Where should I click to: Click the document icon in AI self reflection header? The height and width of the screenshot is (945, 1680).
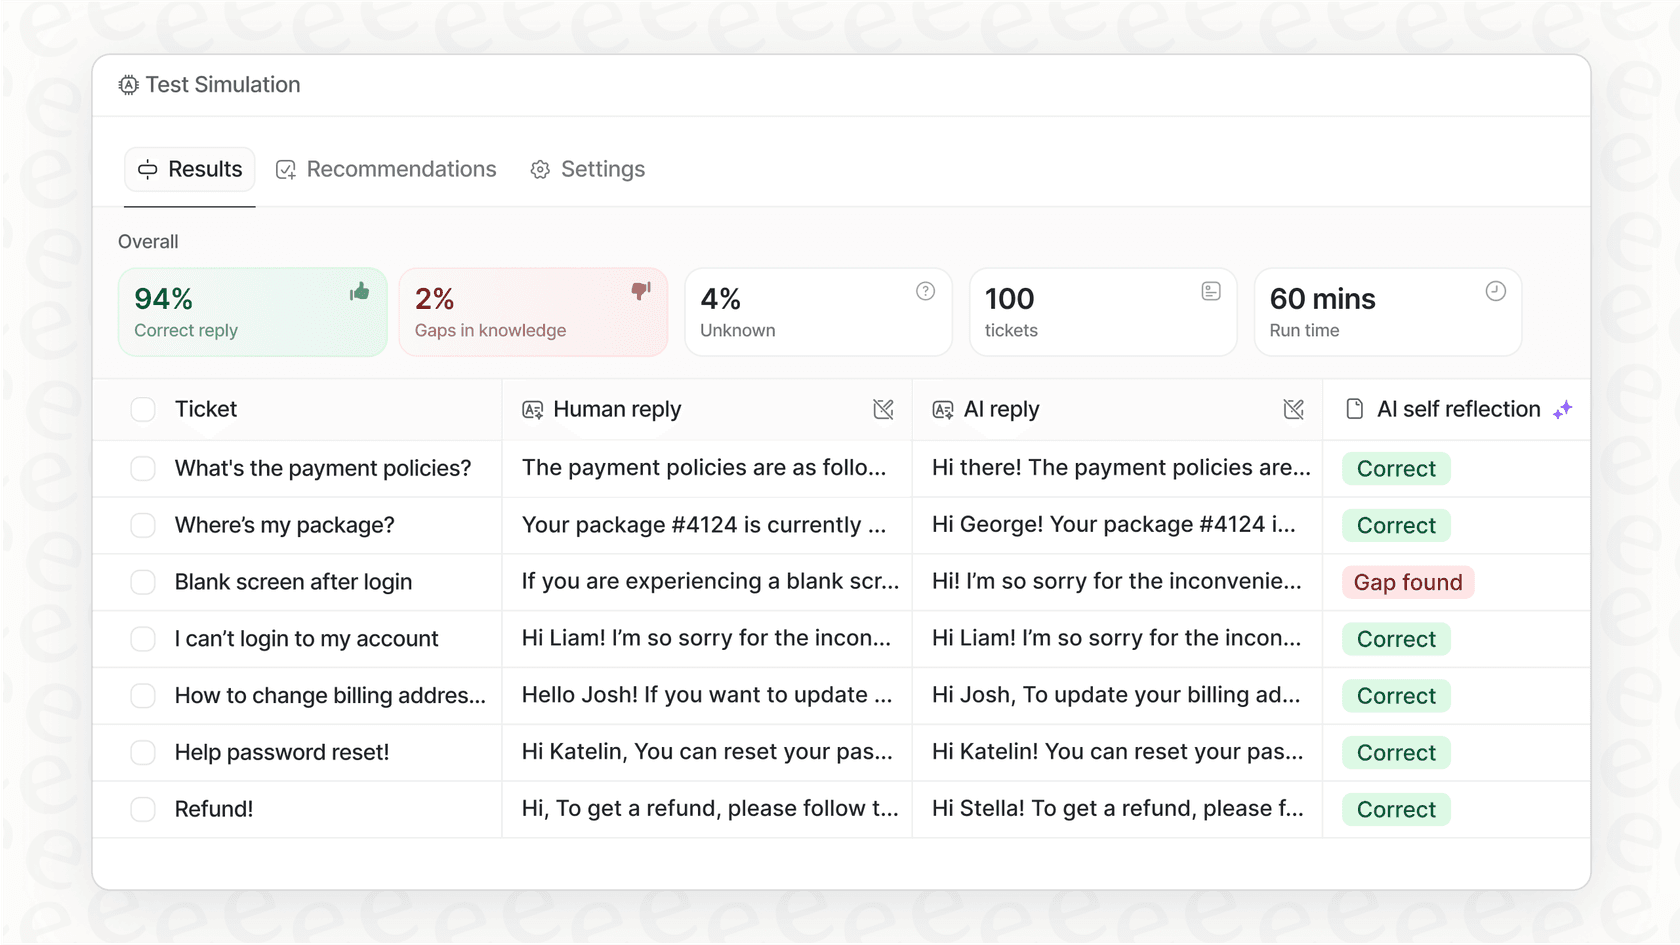coord(1355,409)
